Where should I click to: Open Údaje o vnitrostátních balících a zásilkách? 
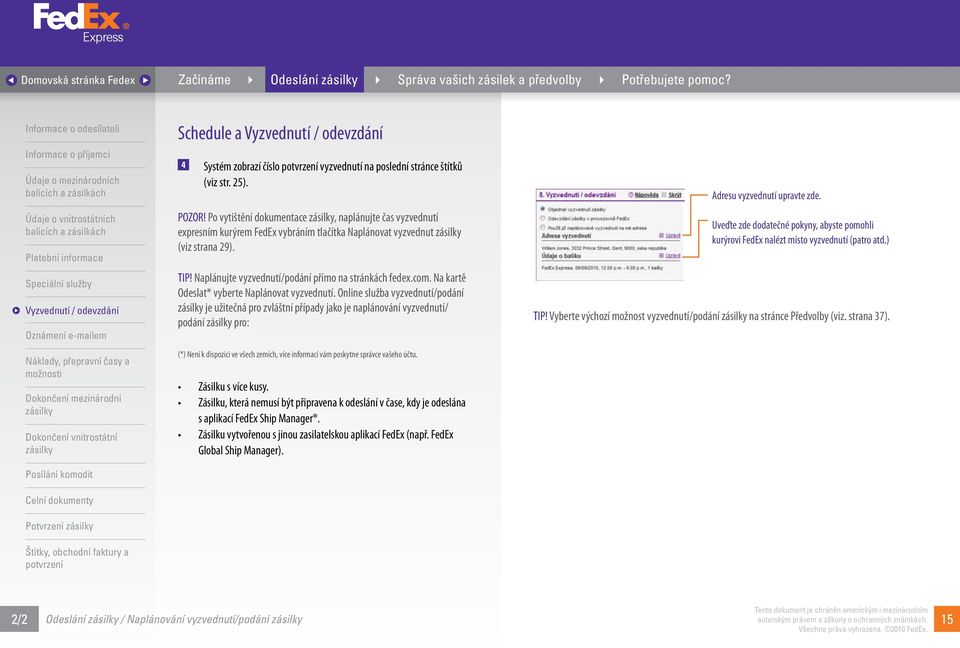click(x=70, y=225)
